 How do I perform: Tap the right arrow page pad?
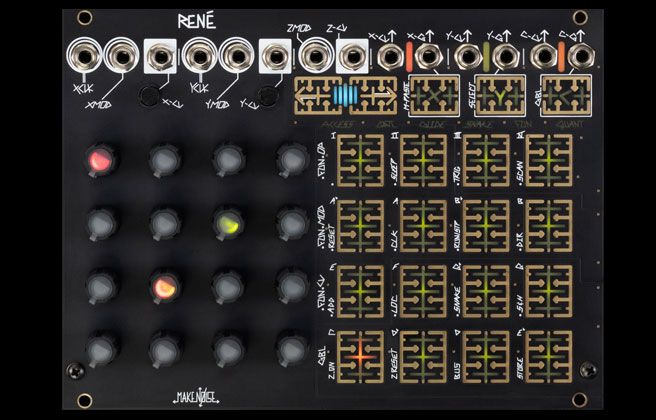373,96
